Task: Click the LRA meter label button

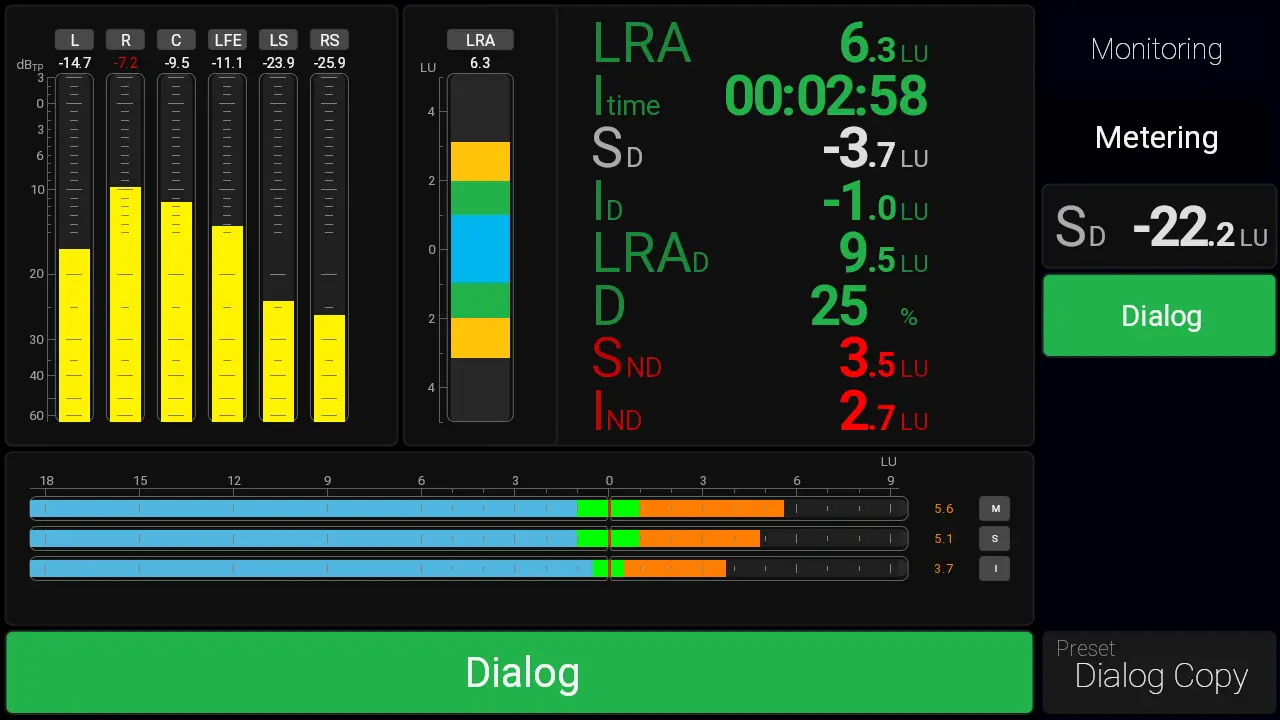Action: tap(480, 40)
